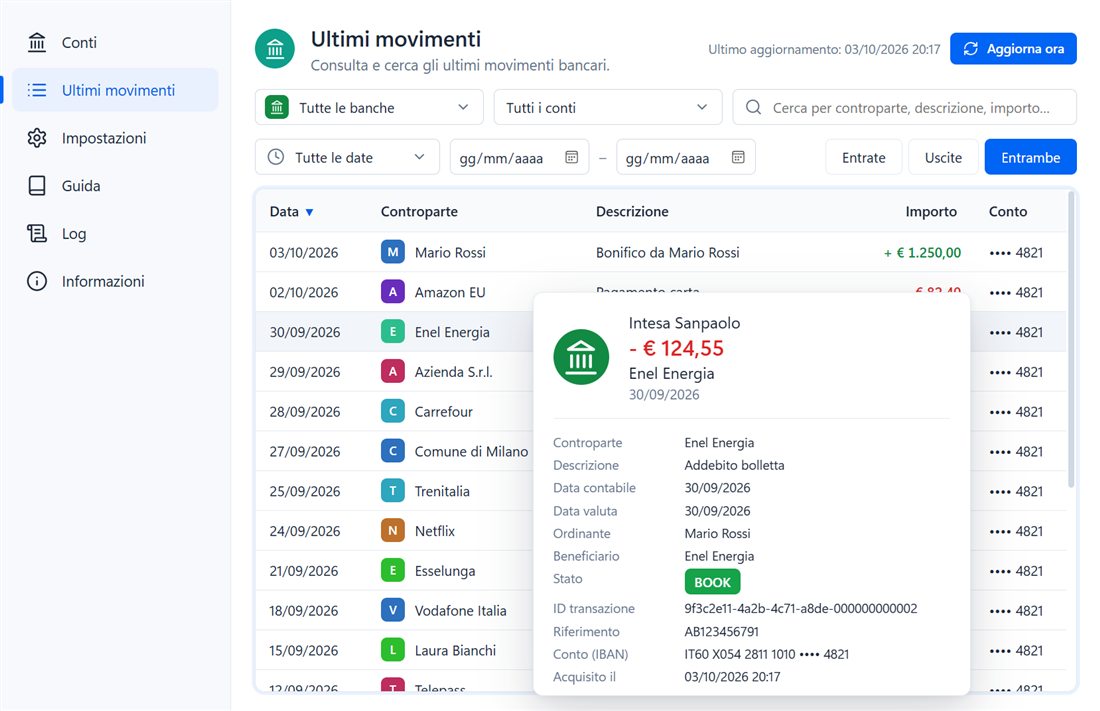Click the Esselunga avatar E icon
The width and height of the screenshot is (1100, 711).
(x=393, y=571)
